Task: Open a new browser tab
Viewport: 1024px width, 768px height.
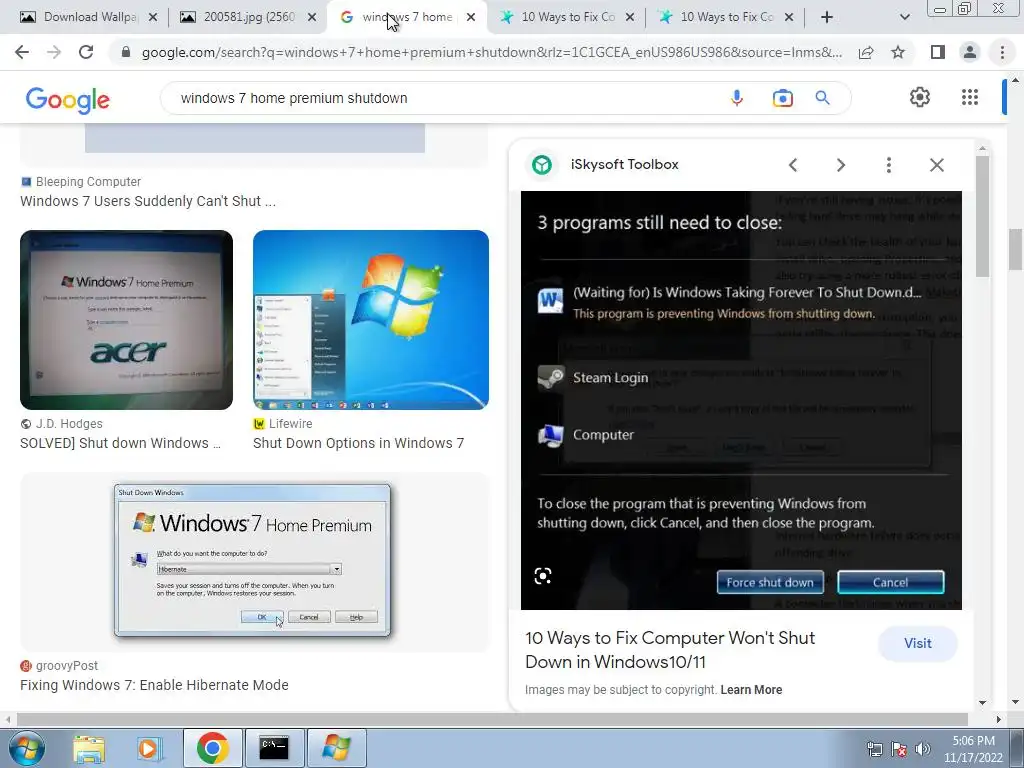Action: tap(827, 17)
